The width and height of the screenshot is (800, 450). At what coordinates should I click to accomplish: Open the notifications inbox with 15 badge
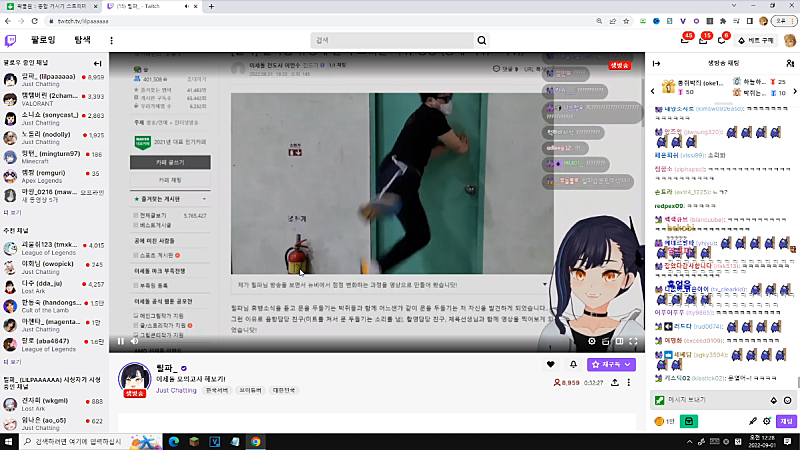click(x=703, y=40)
